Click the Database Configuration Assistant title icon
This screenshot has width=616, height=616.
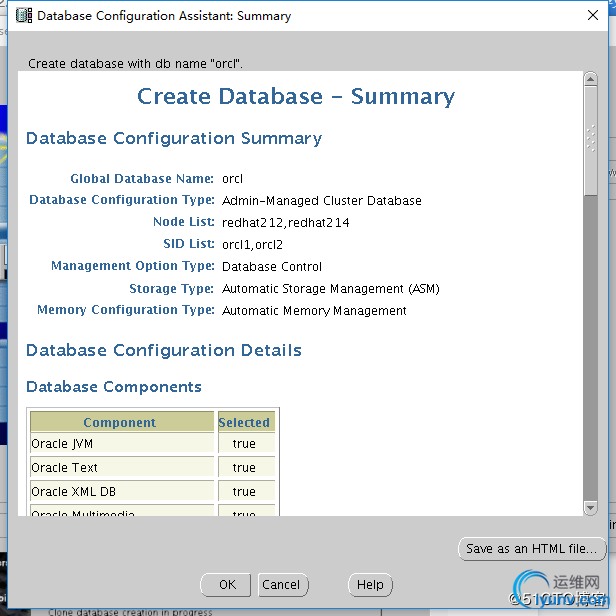tap(24, 16)
